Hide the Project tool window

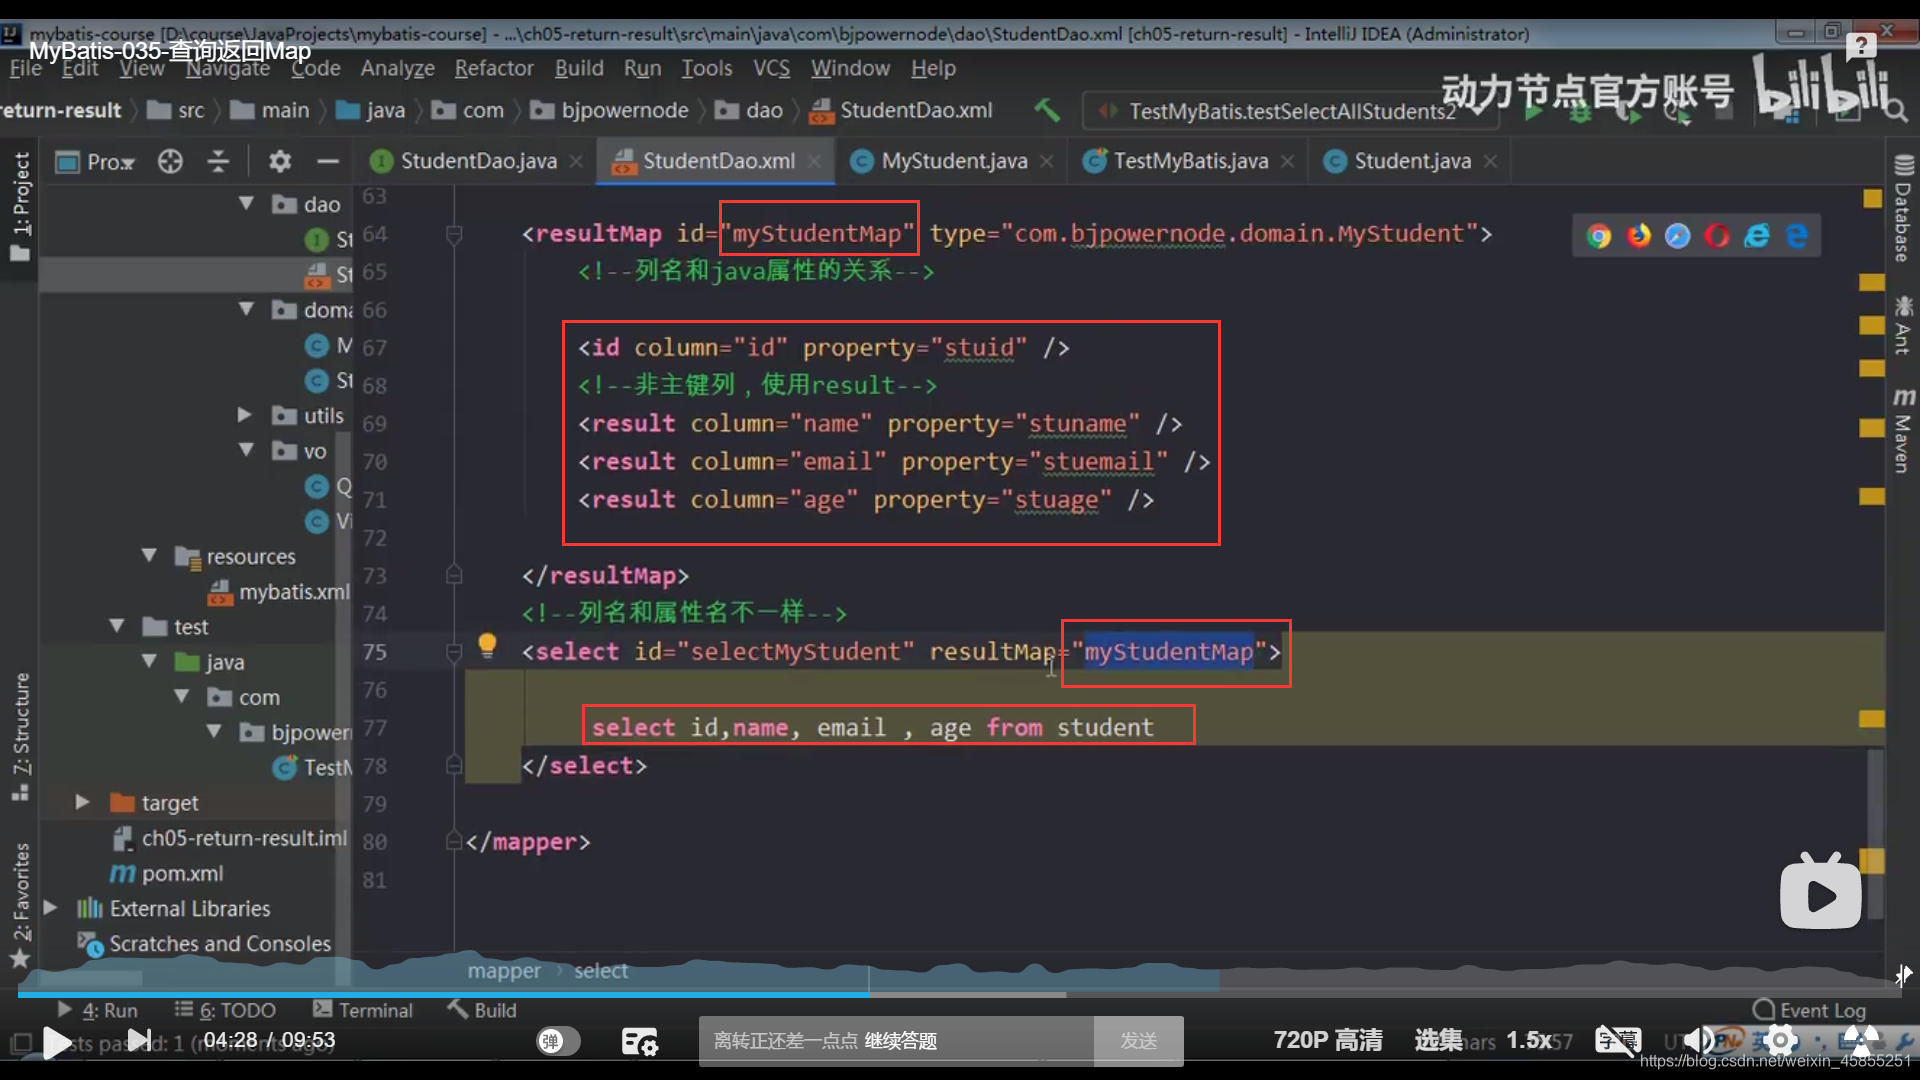click(327, 161)
